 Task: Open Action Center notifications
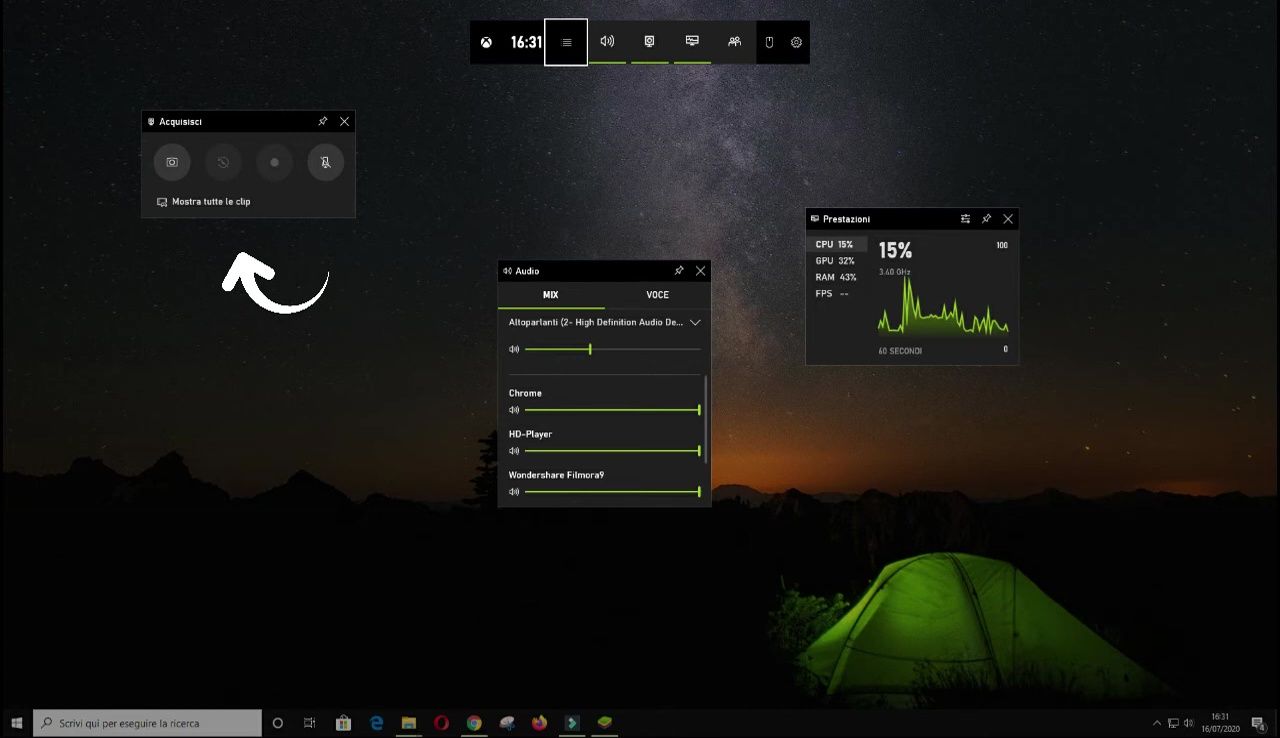[x=1258, y=723]
